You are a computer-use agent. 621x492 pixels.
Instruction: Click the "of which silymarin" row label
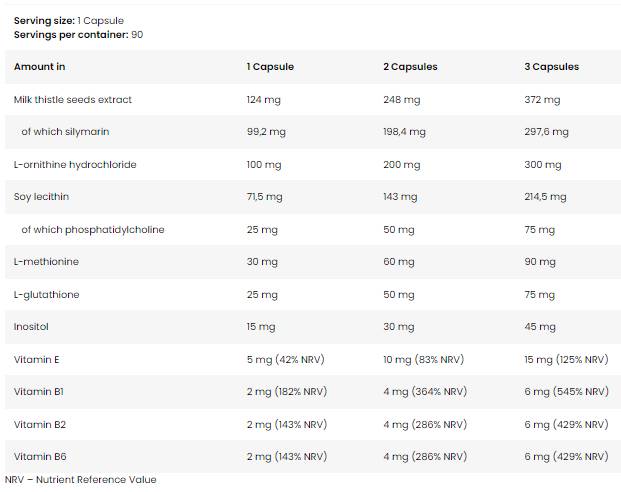[65, 132]
